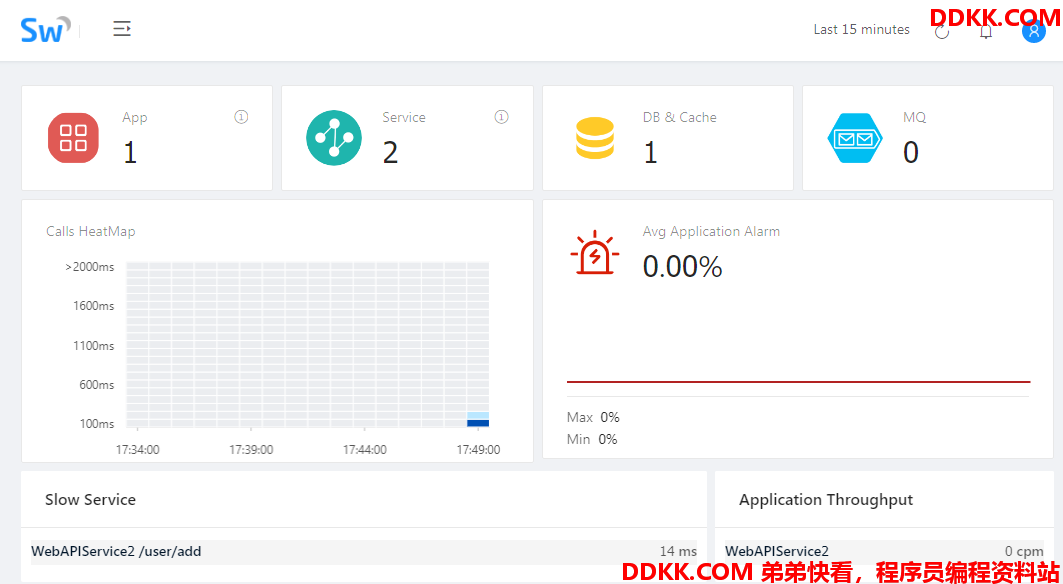The width and height of the screenshot is (1063, 584).
Task: Click the red App icon
Action: 73,138
